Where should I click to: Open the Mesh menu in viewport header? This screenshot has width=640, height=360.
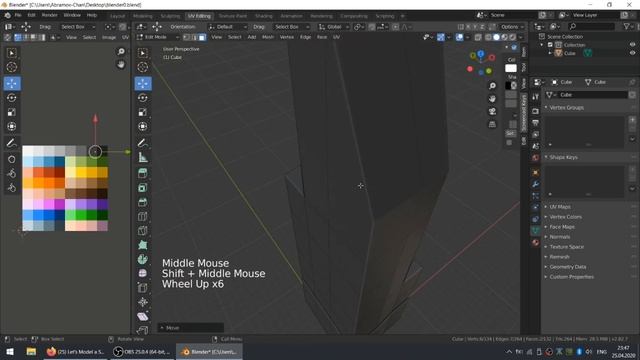[x=268, y=37]
